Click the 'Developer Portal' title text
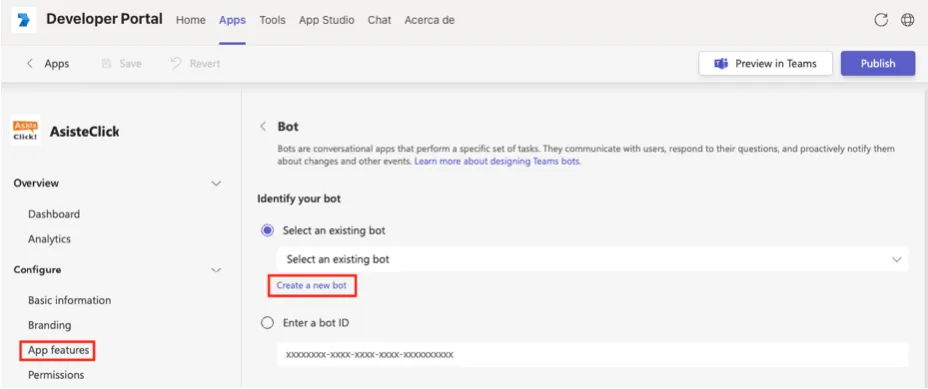 tap(104, 19)
